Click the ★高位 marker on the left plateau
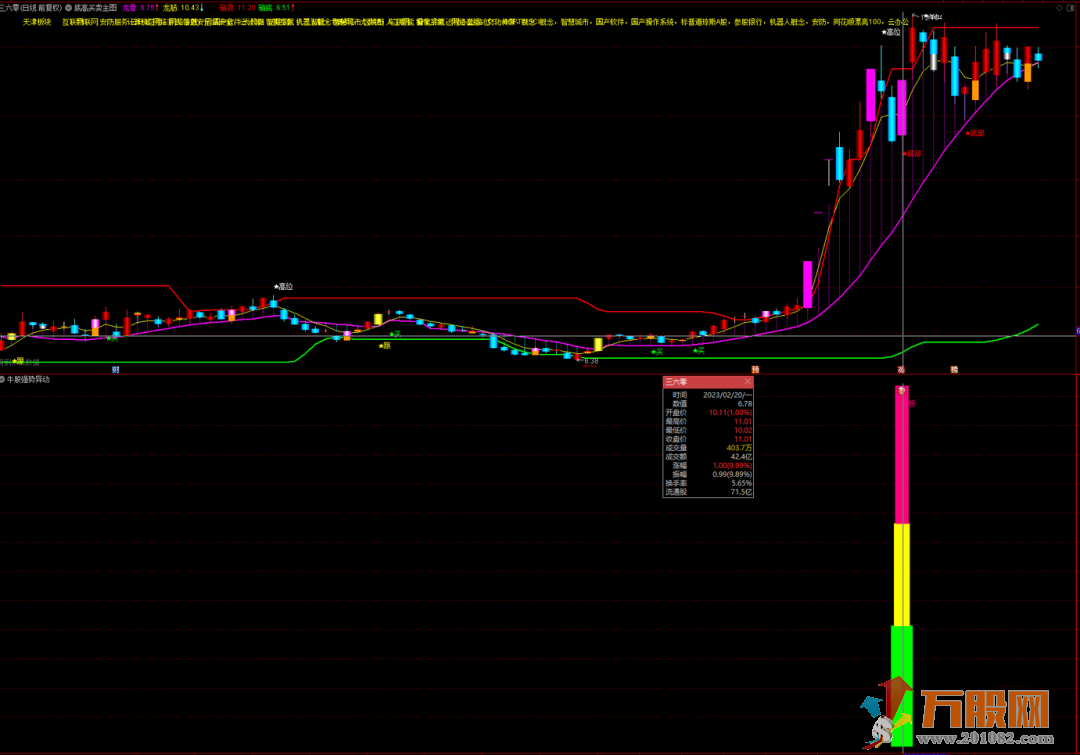Screen dimensions: 1080x755 [x=284, y=287]
